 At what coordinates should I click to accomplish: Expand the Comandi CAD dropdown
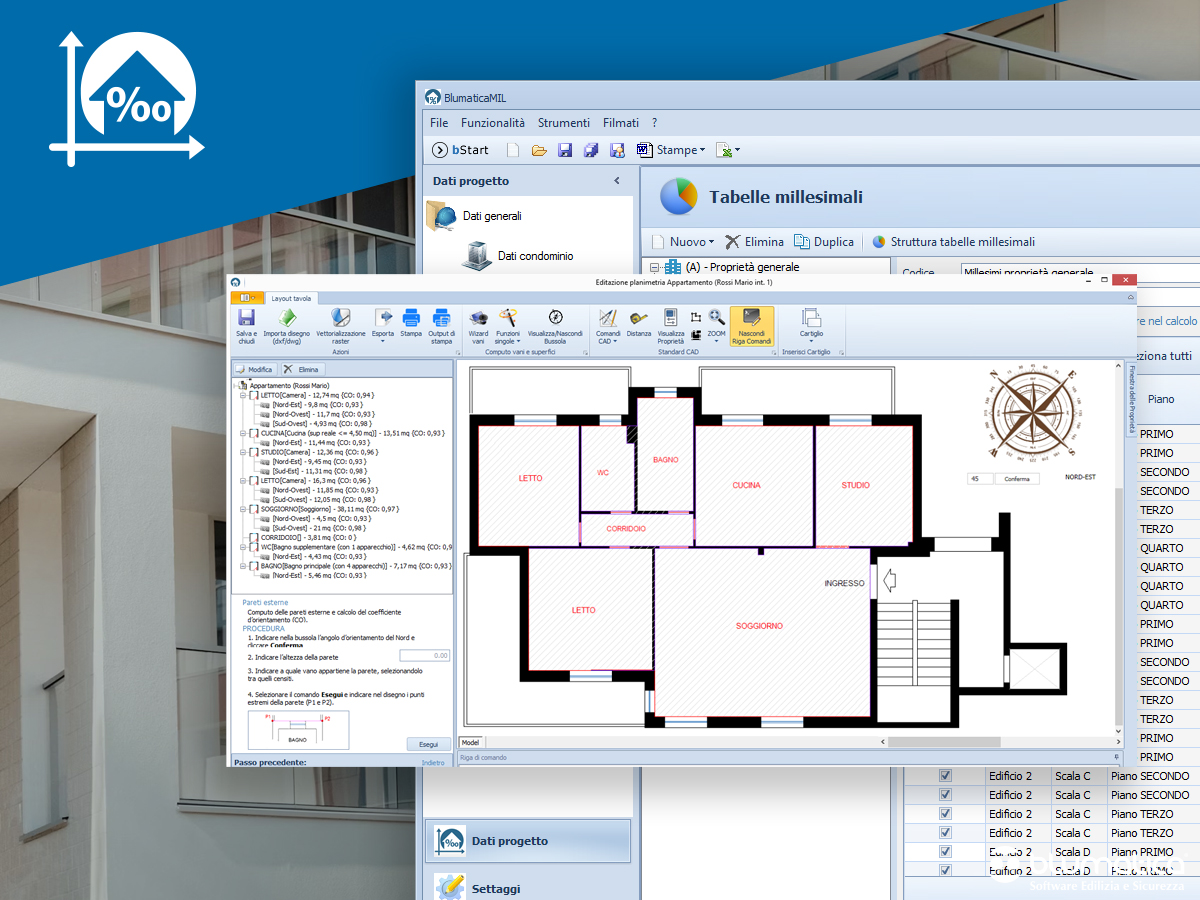pos(608,325)
